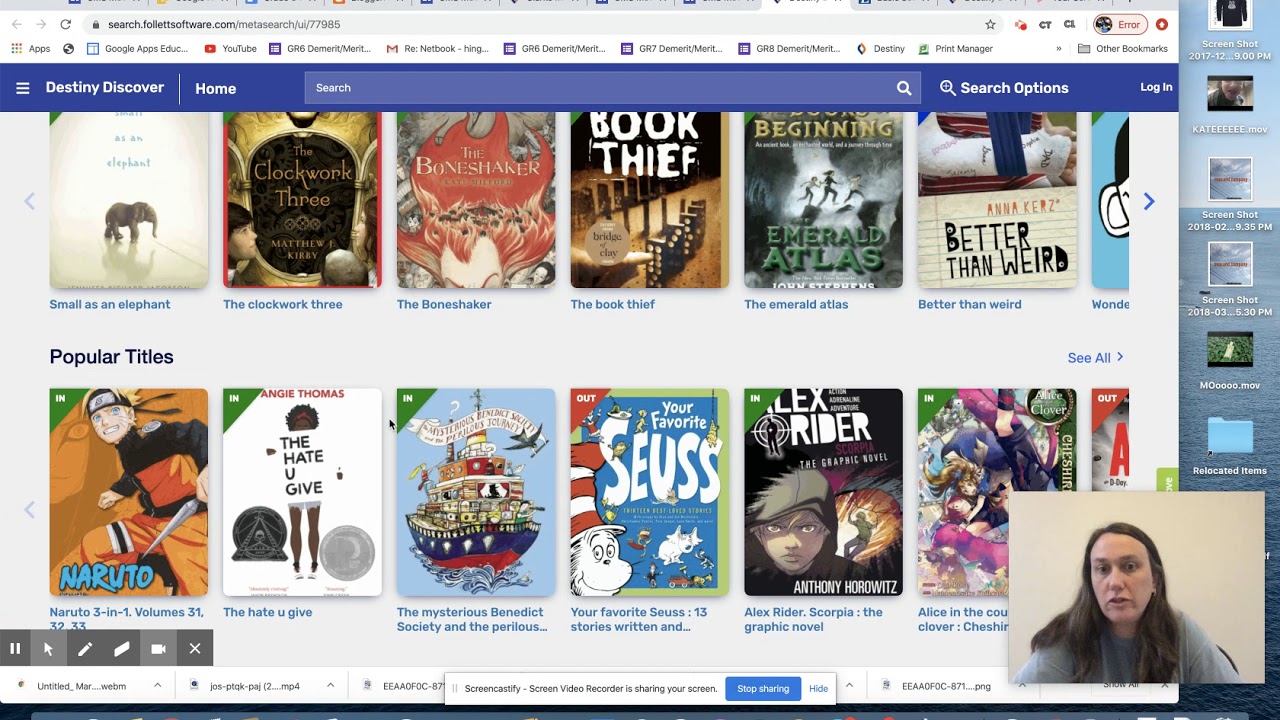Select Screen Shot 2018-03 file on desktop
Viewport: 1280px width, 720px height.
coord(1230,280)
